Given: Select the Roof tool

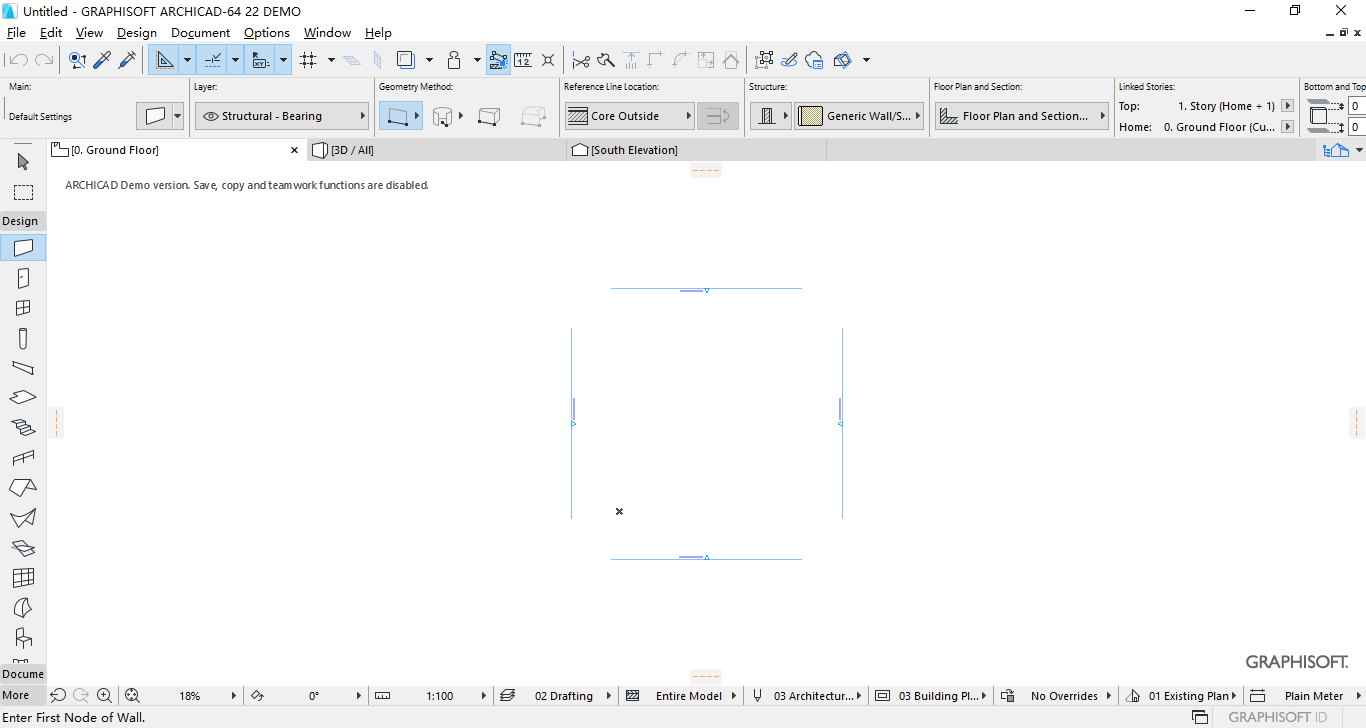Looking at the screenshot, I should 23,488.
